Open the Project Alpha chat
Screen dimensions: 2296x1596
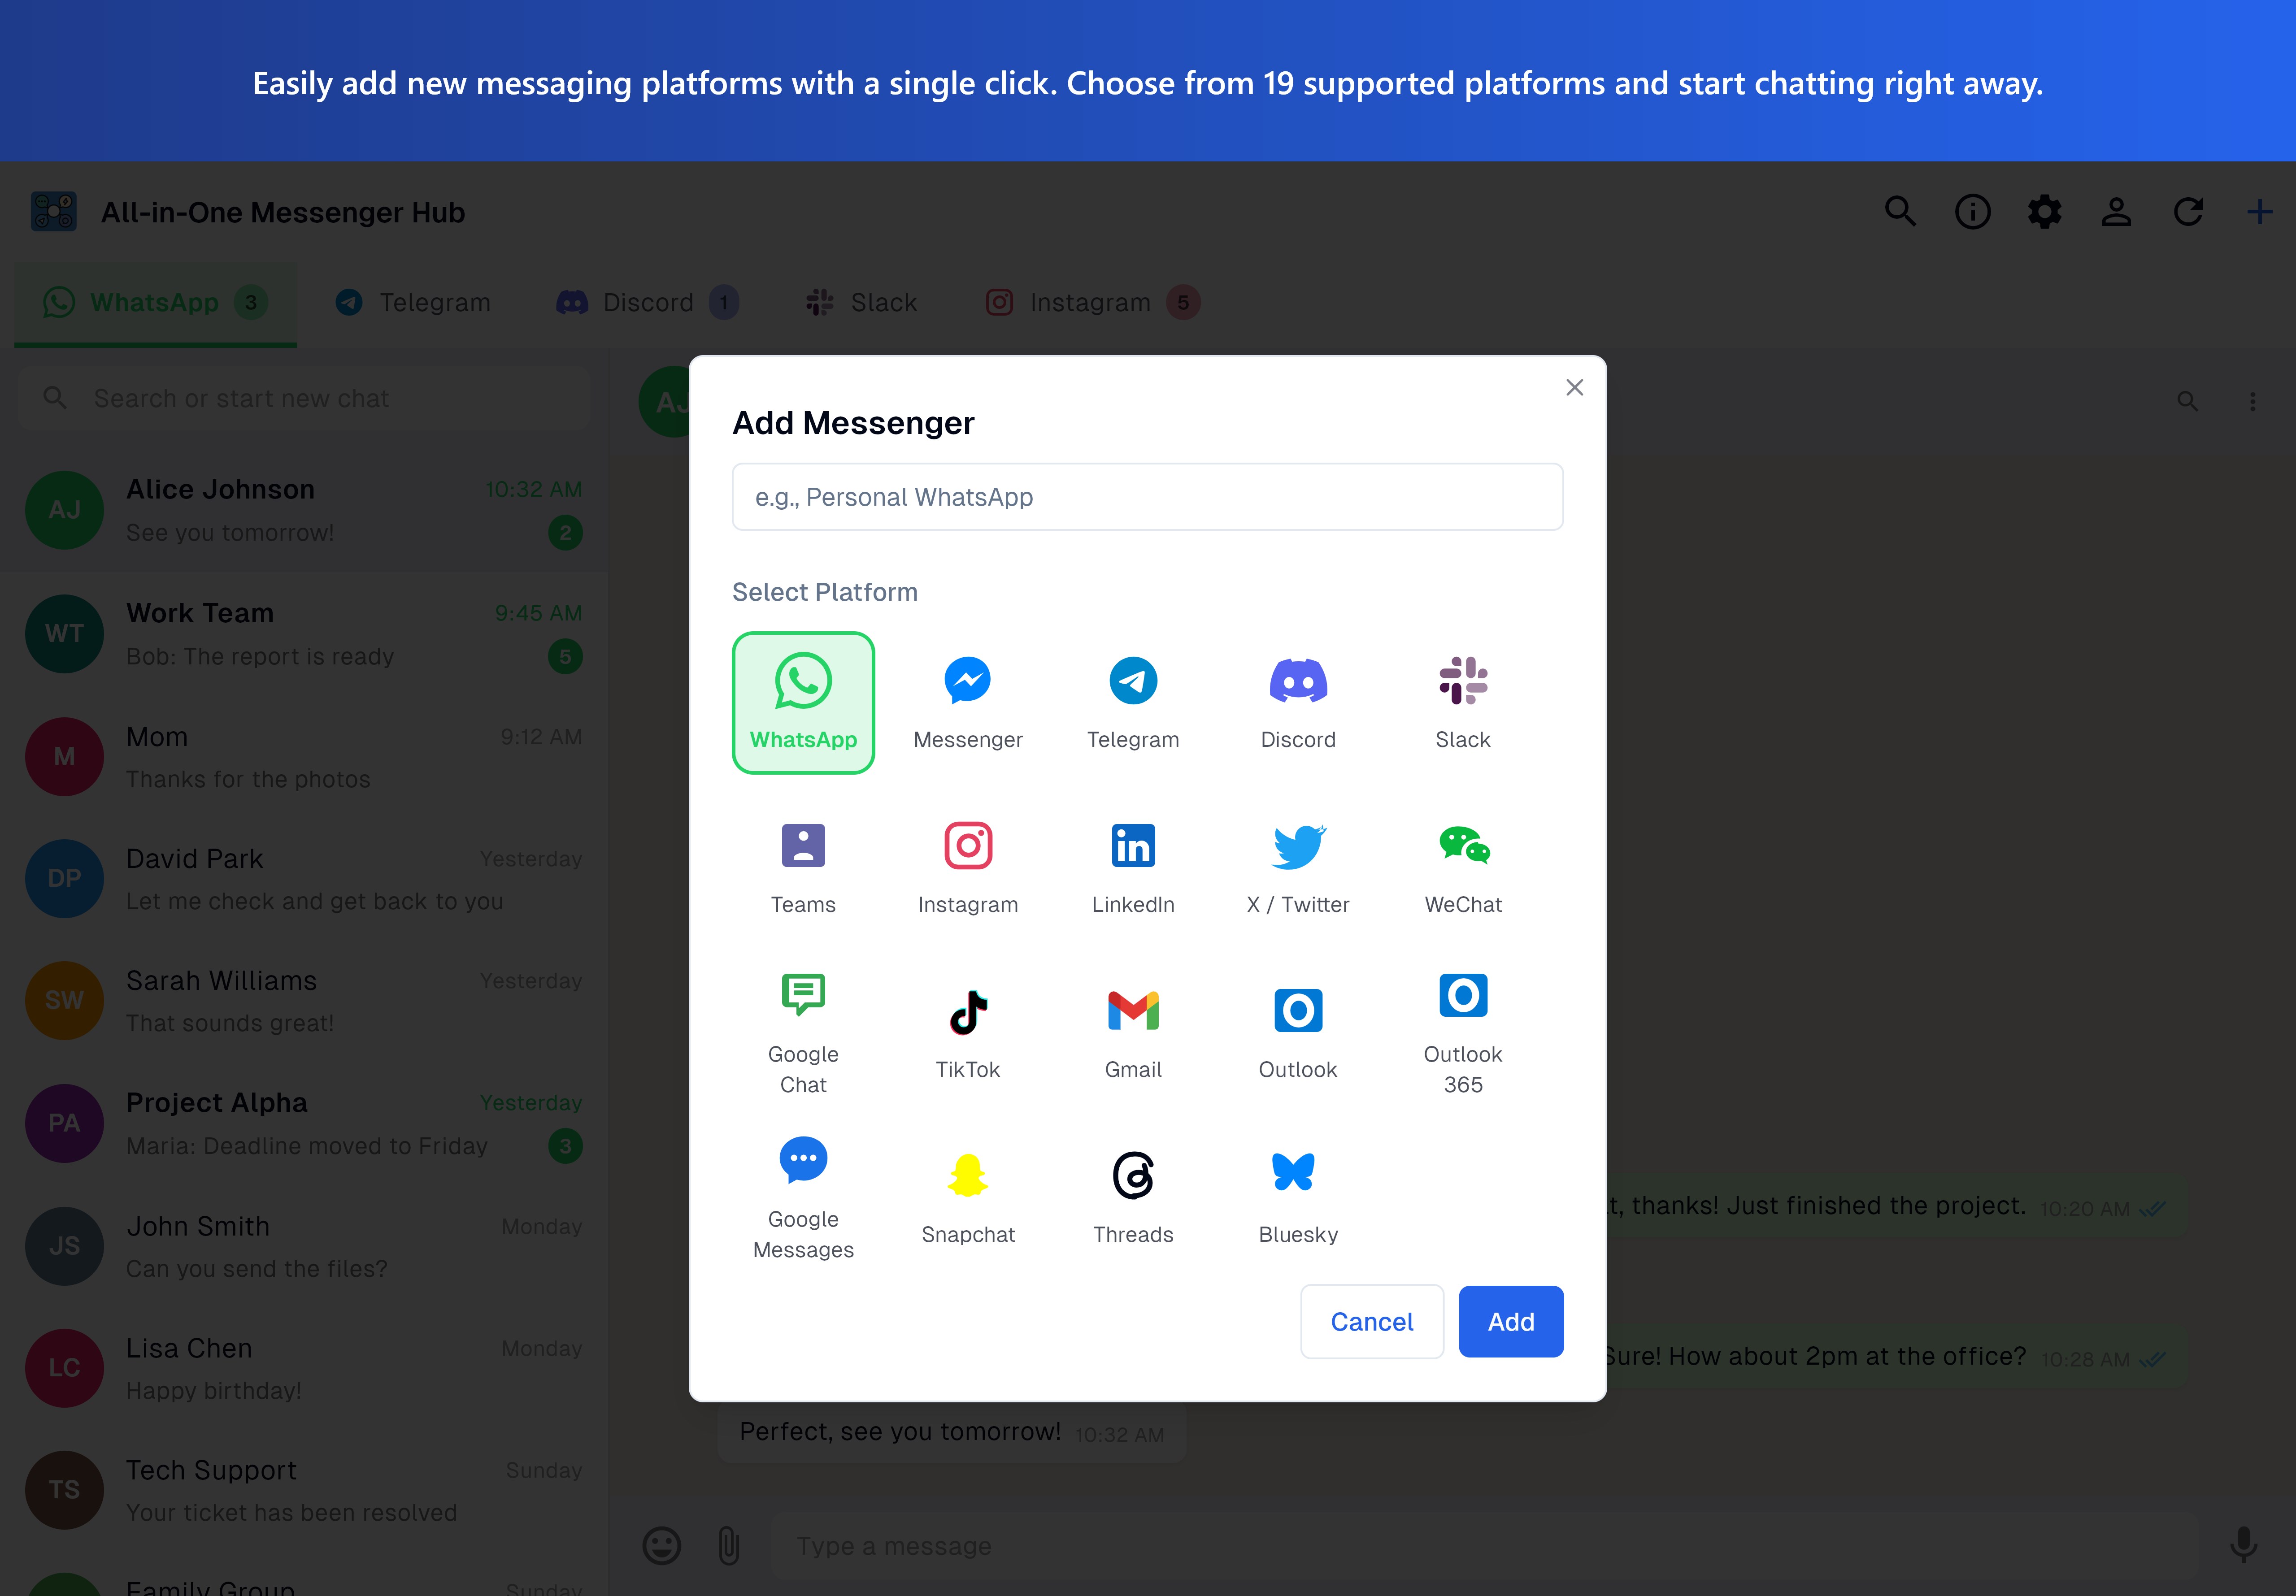click(x=304, y=1124)
